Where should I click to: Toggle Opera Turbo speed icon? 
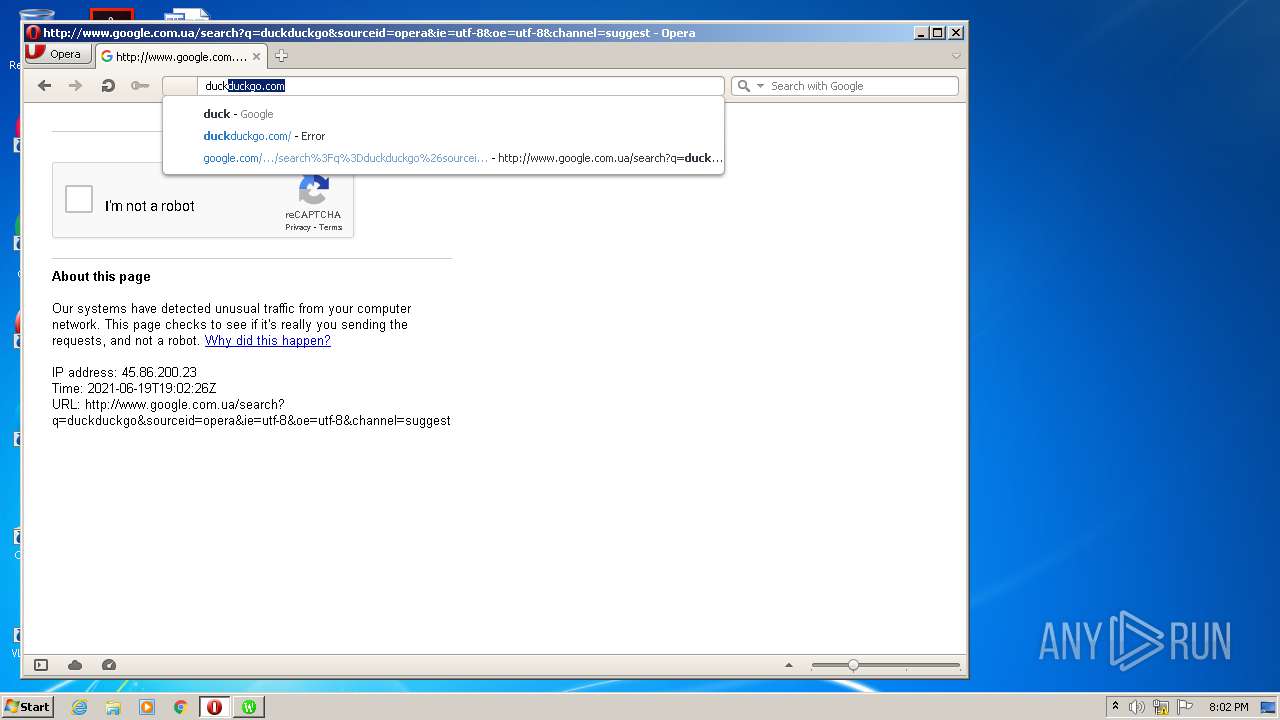(109, 665)
